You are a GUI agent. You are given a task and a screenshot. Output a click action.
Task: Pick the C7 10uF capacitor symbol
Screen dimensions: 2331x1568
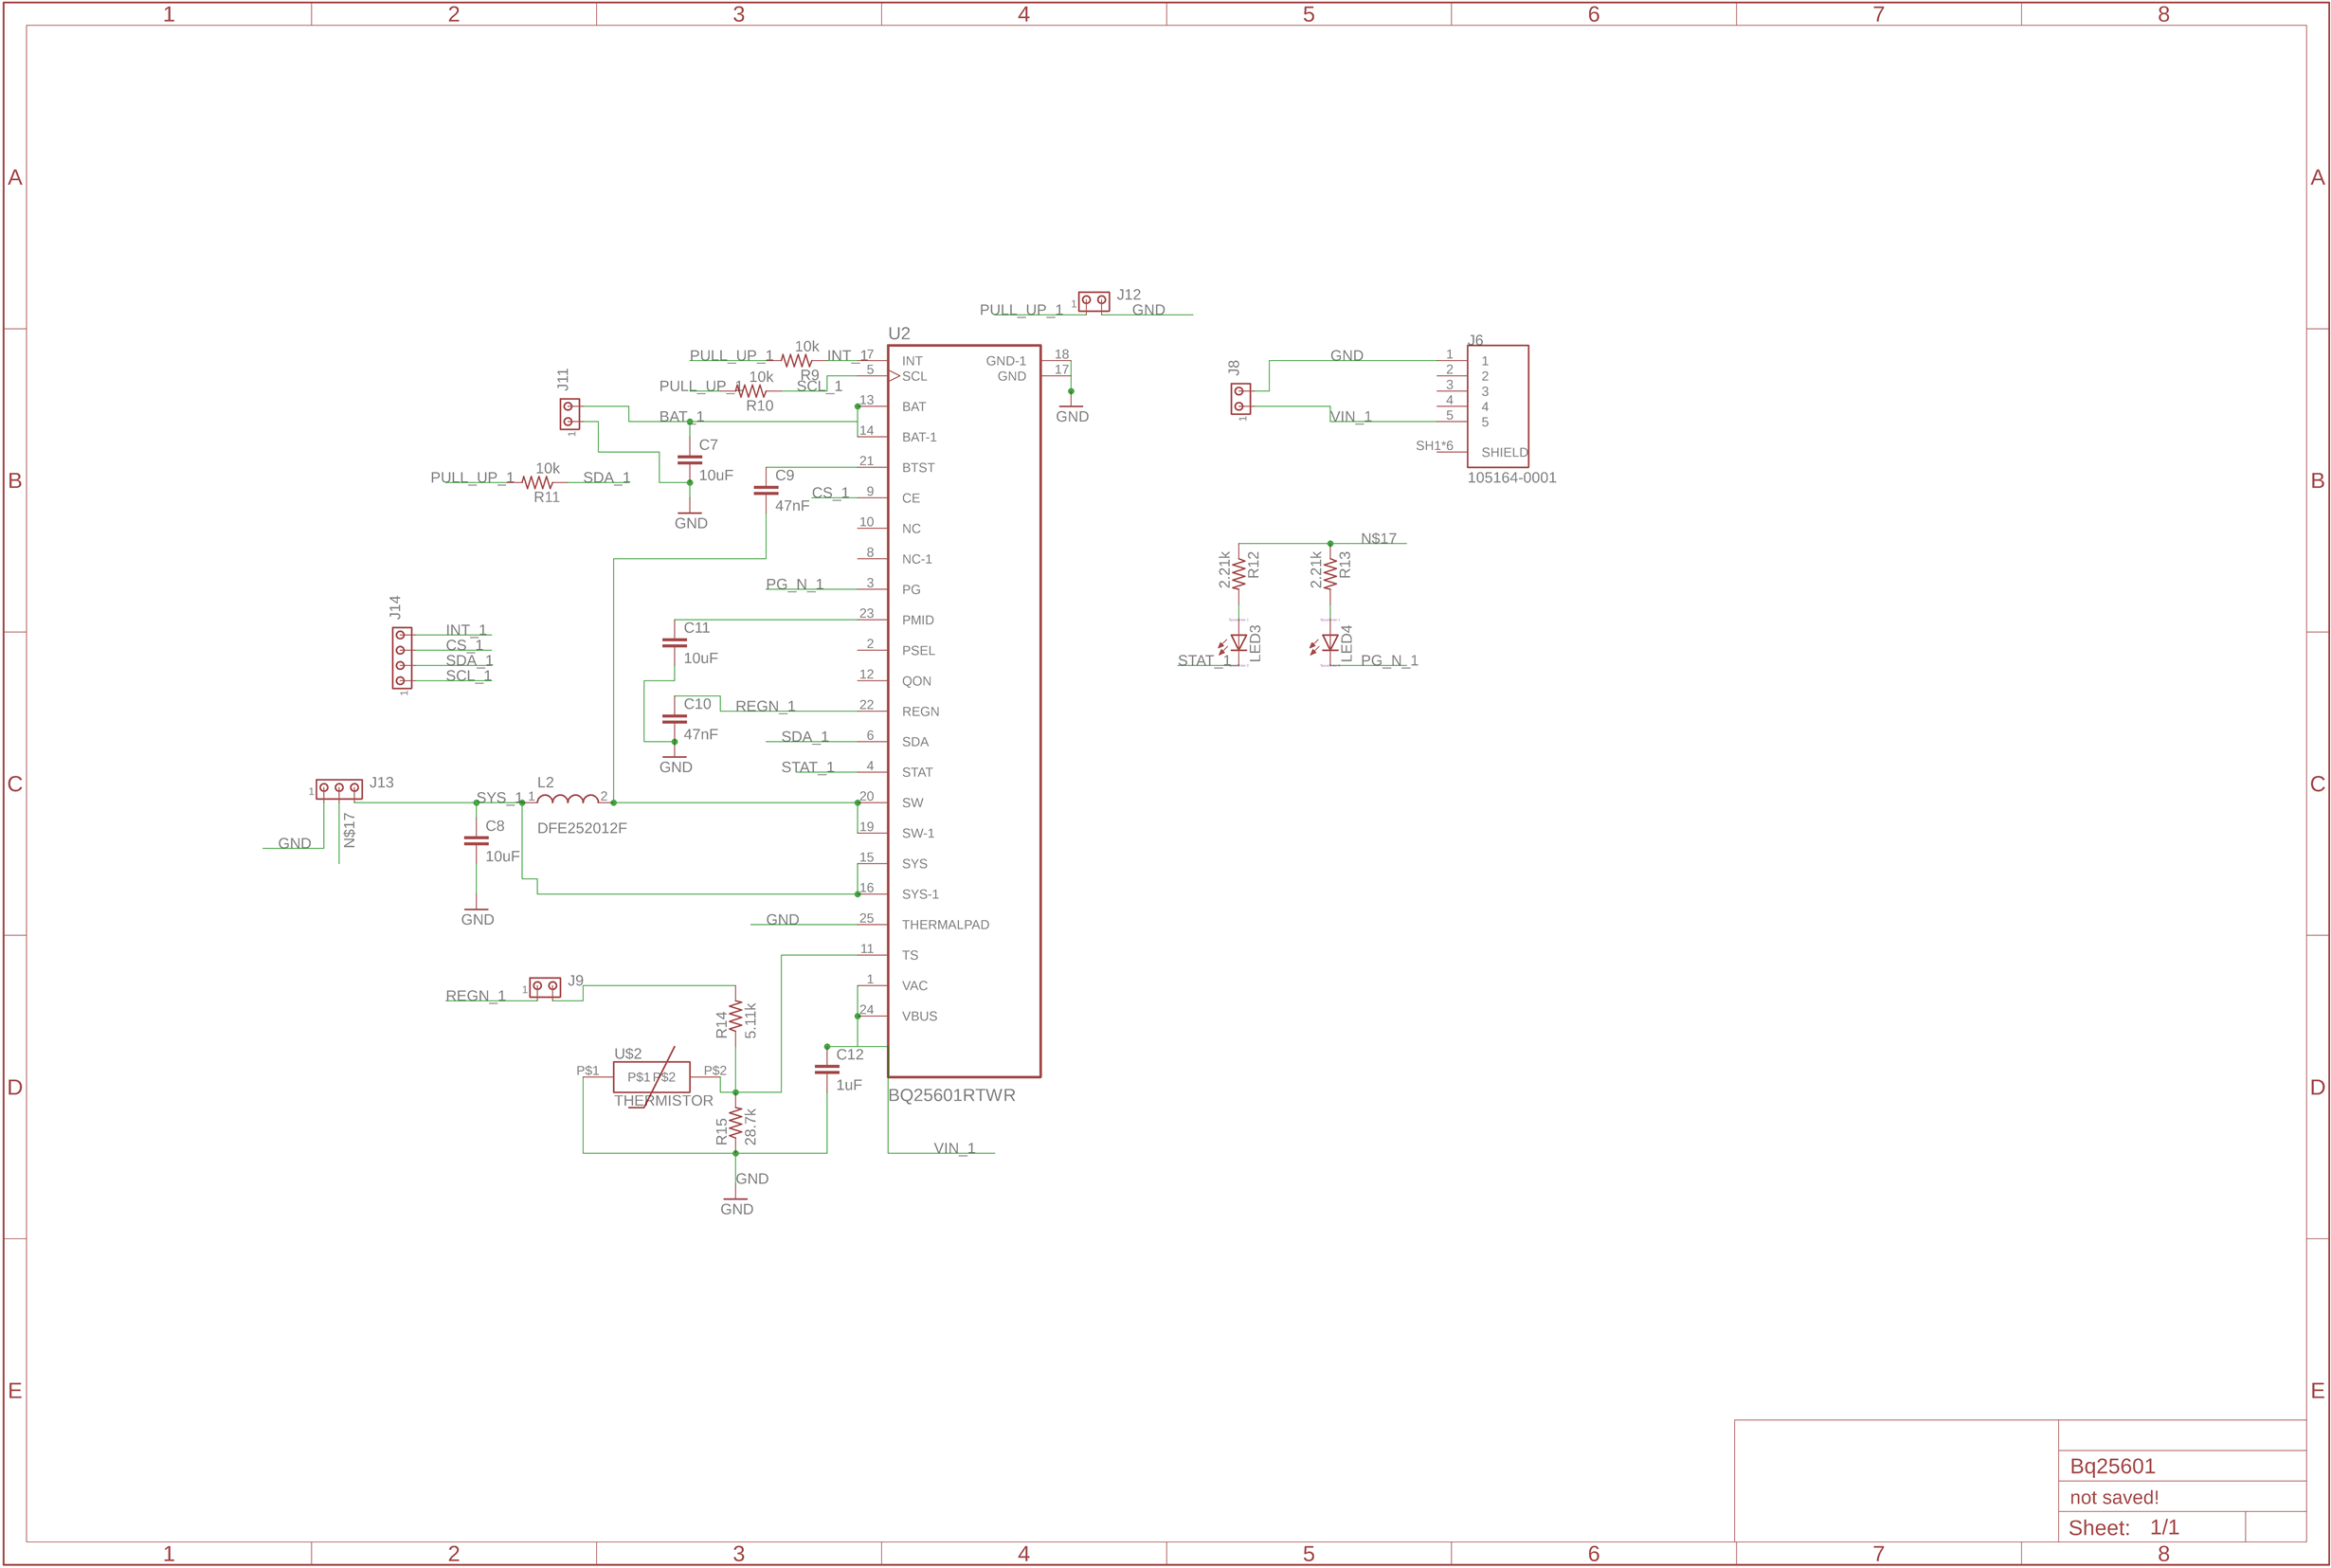tap(690, 460)
